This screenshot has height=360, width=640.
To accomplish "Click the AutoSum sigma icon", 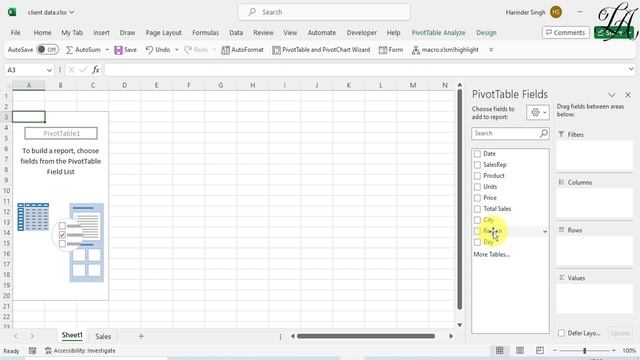I will coord(69,50).
